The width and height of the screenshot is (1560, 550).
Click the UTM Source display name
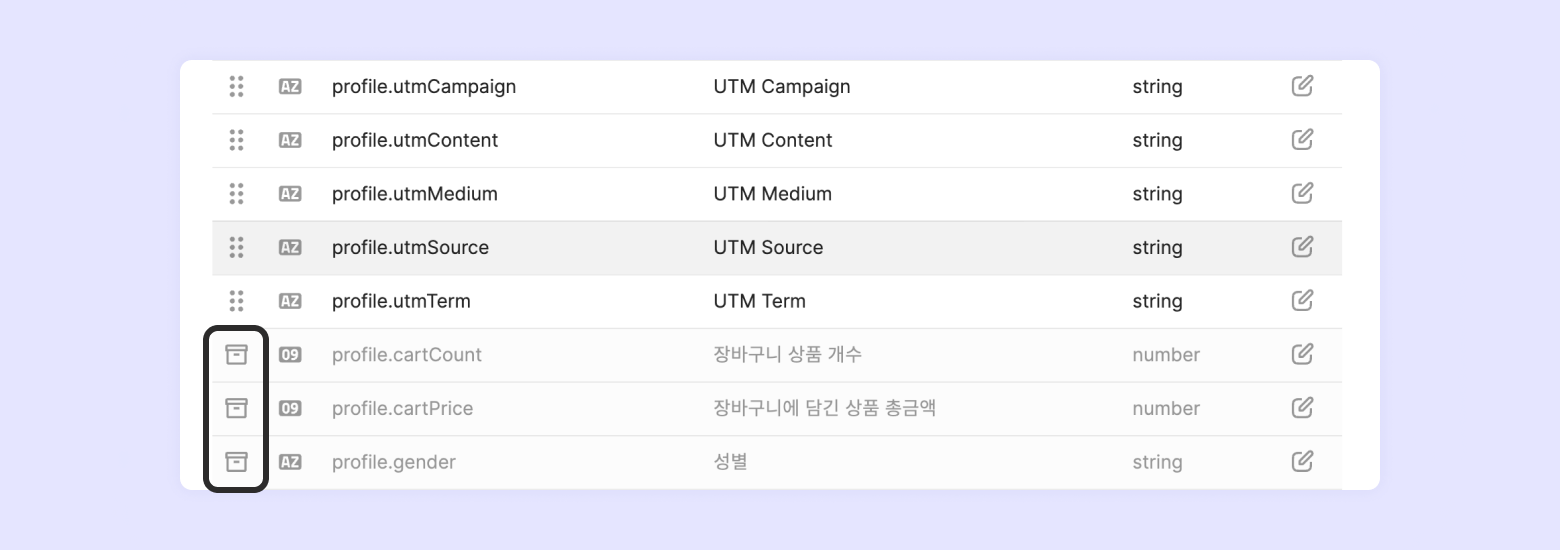pos(768,247)
